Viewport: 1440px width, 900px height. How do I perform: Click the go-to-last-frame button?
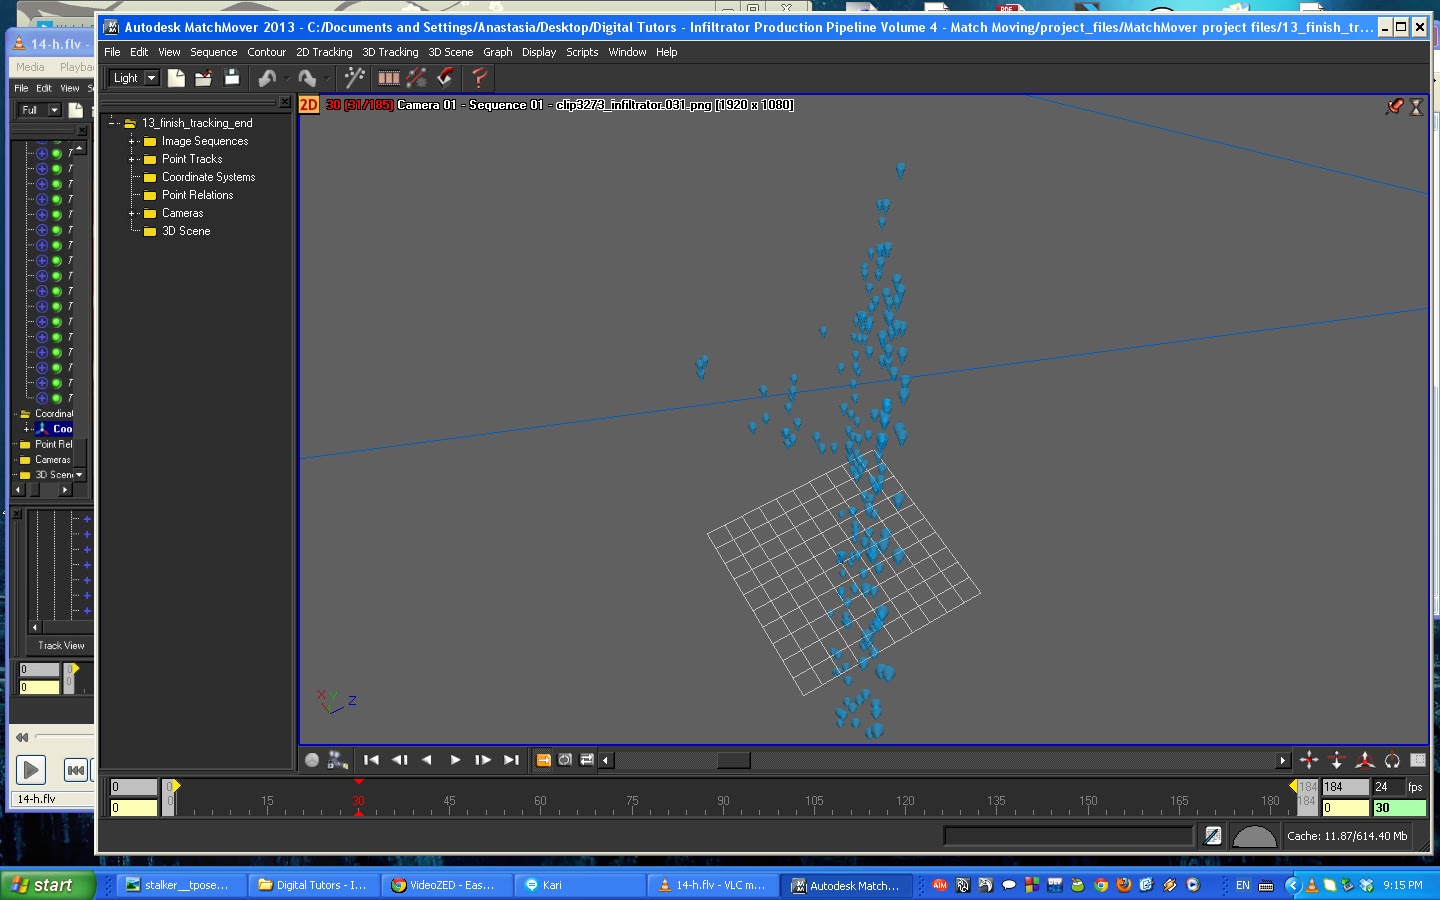coord(511,760)
